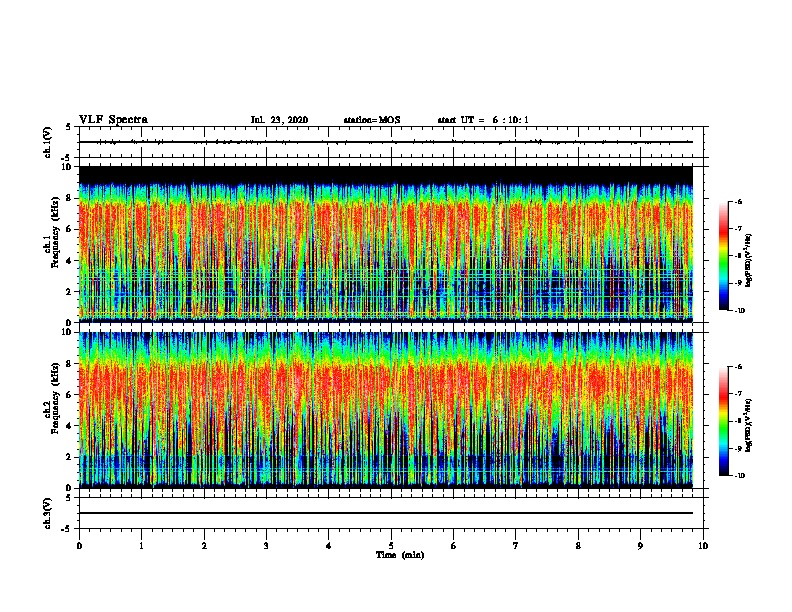This screenshot has width=792, height=612.
Task: Click time axis tick label "5"
Action: coord(391,546)
